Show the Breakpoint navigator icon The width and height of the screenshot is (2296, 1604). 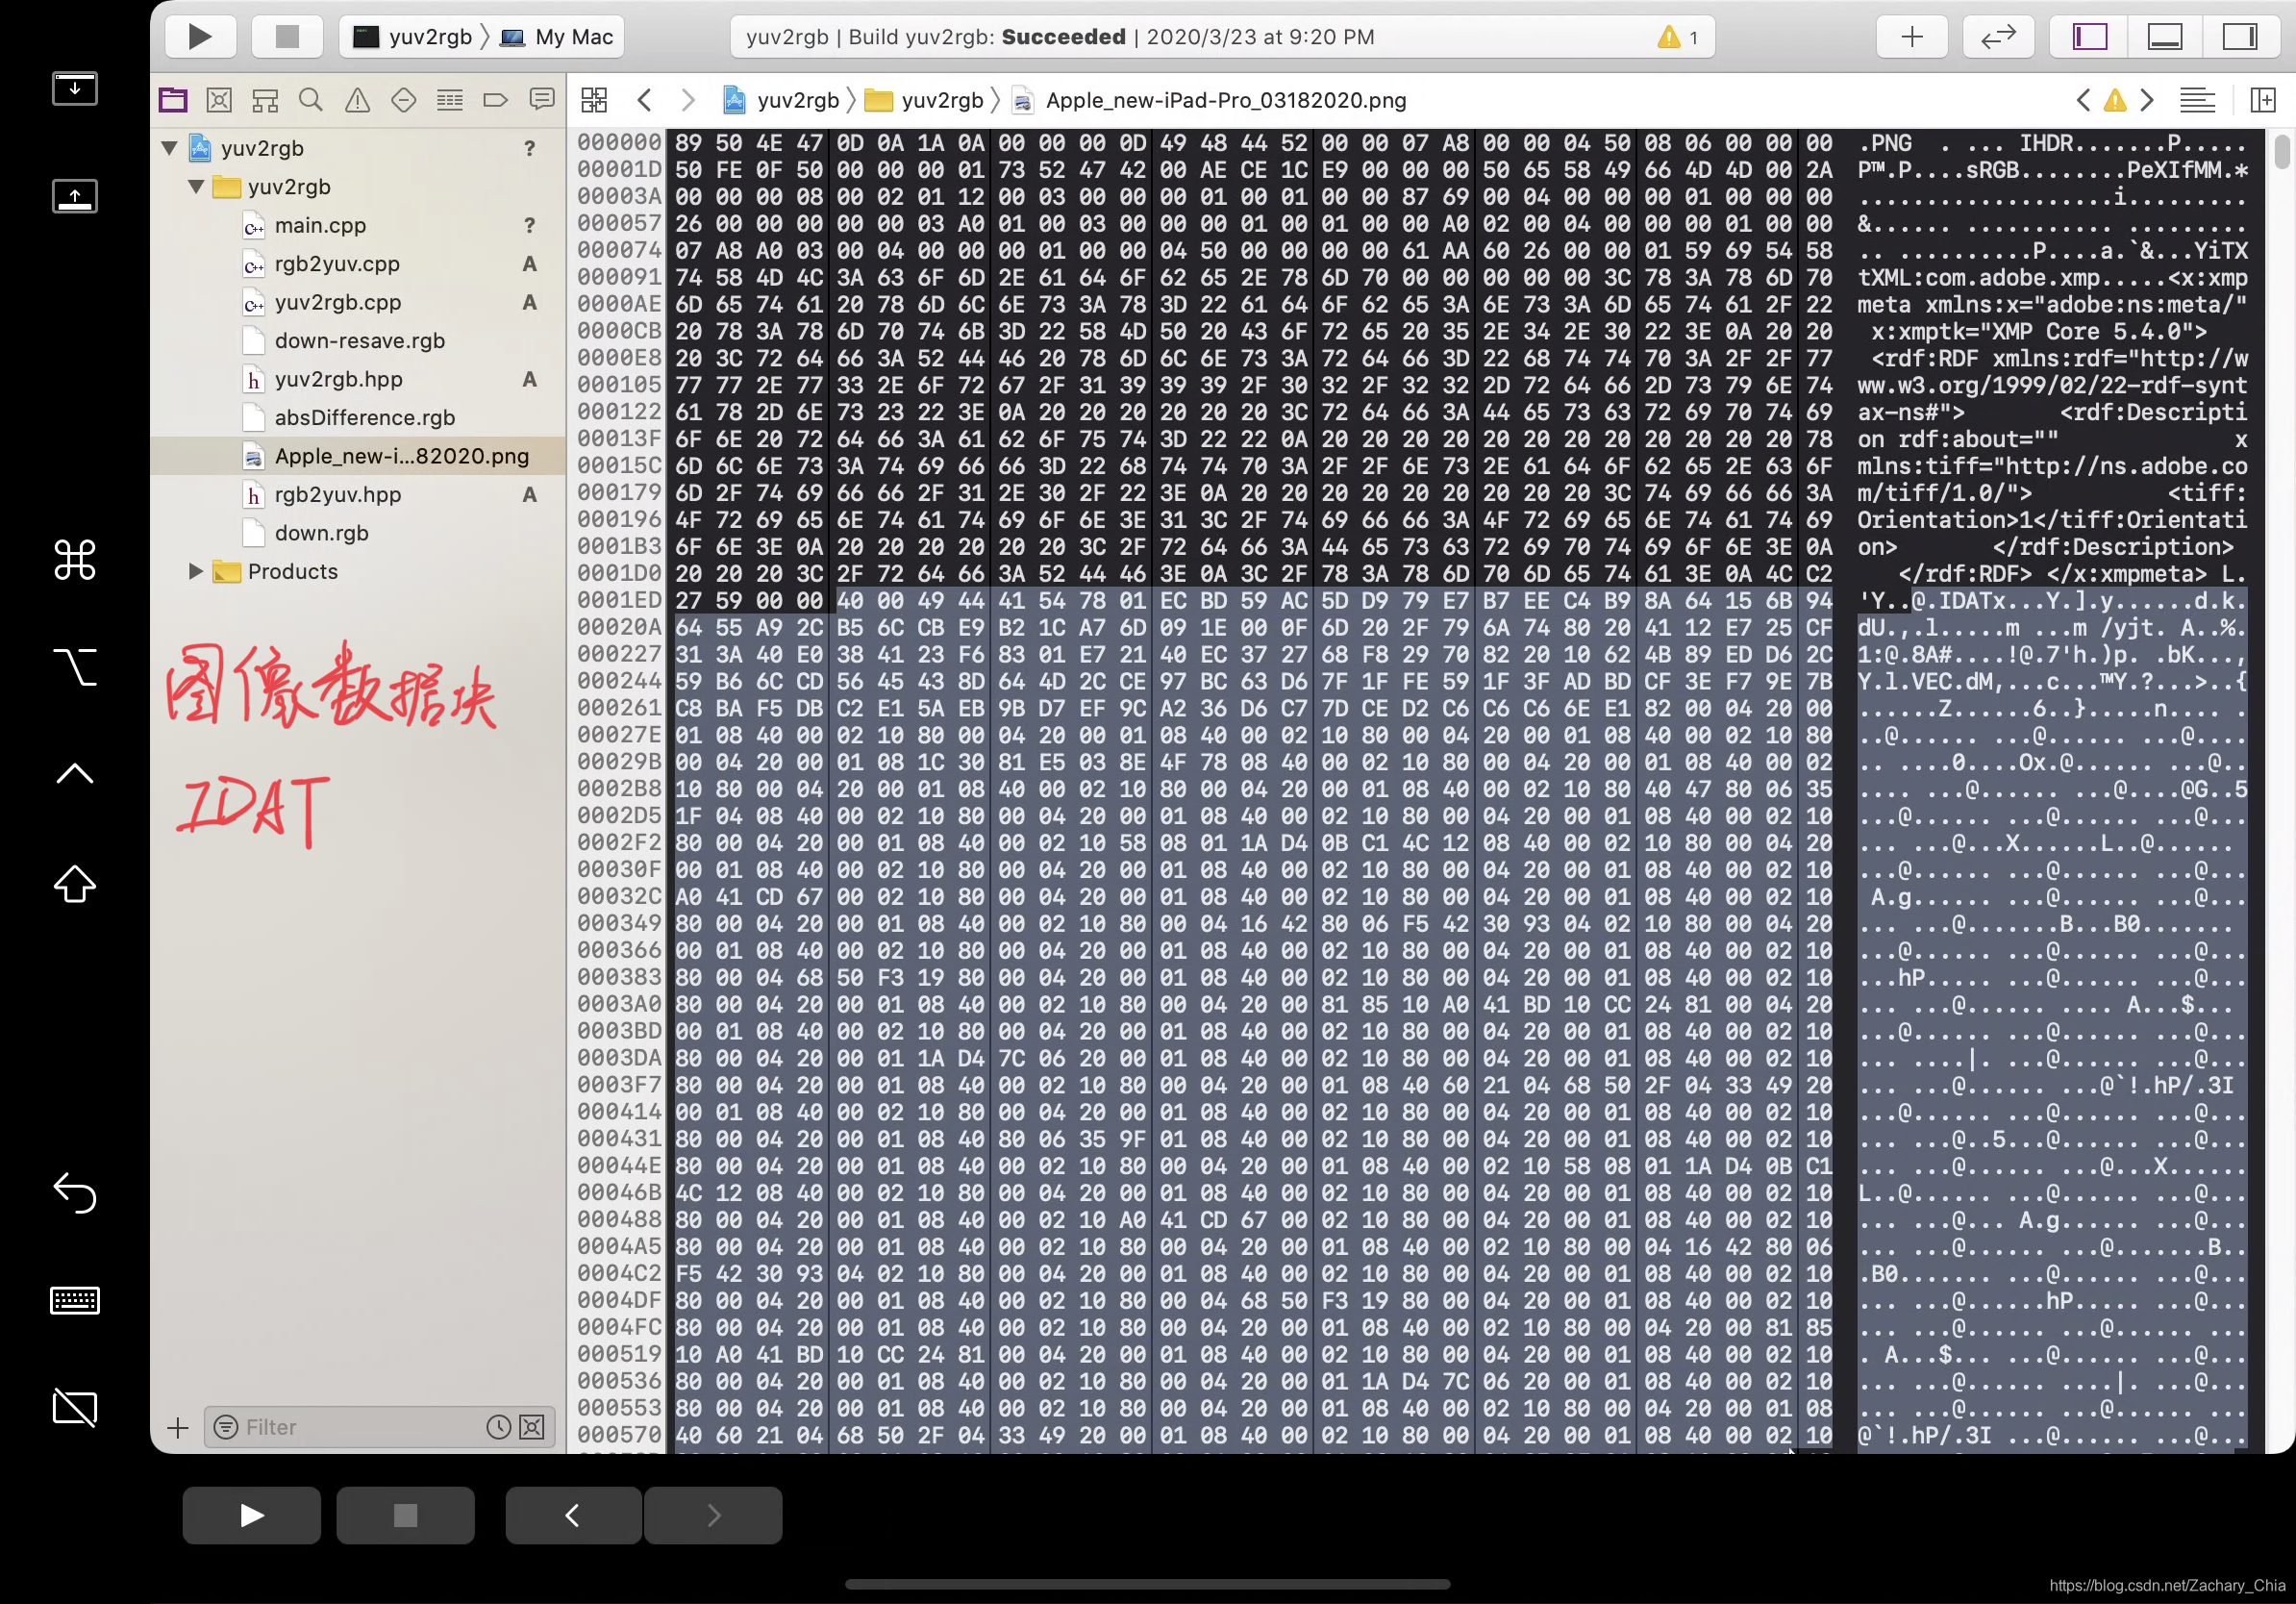pos(495,100)
